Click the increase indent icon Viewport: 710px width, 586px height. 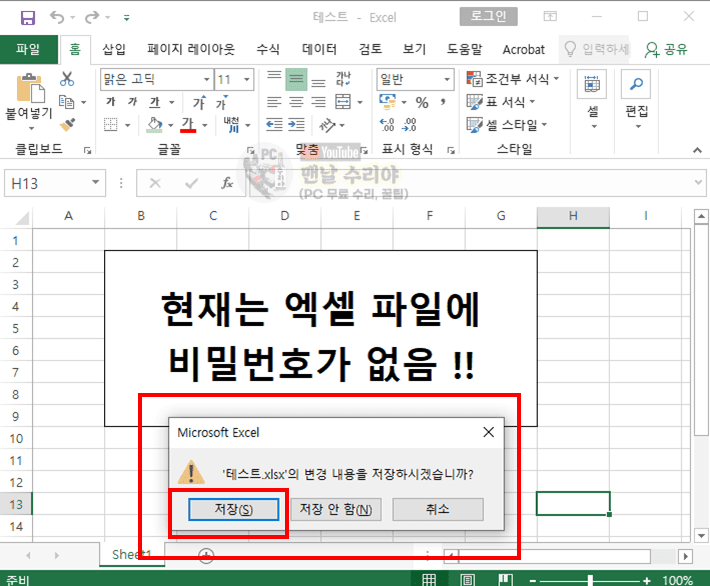pos(296,125)
